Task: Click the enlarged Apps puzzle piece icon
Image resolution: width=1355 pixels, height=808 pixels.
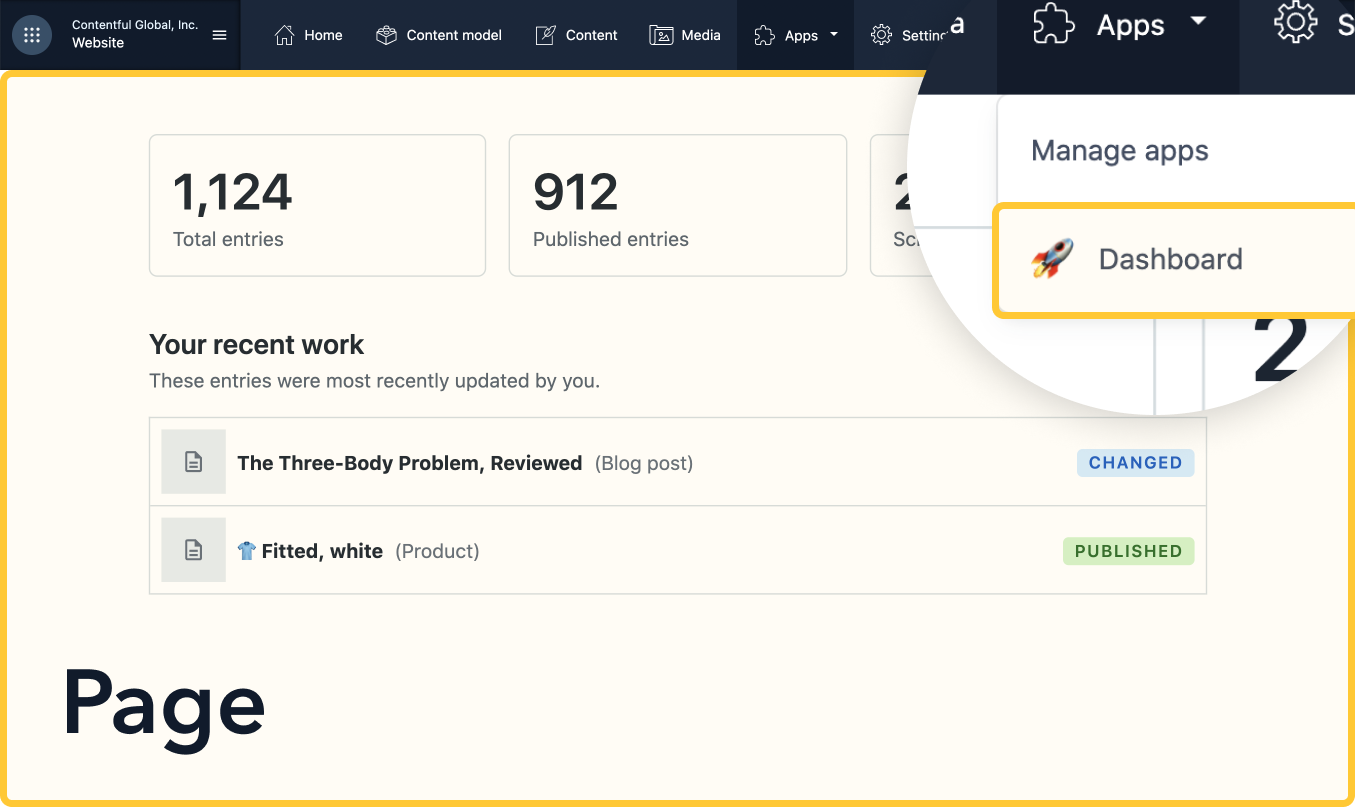Action: (1053, 25)
